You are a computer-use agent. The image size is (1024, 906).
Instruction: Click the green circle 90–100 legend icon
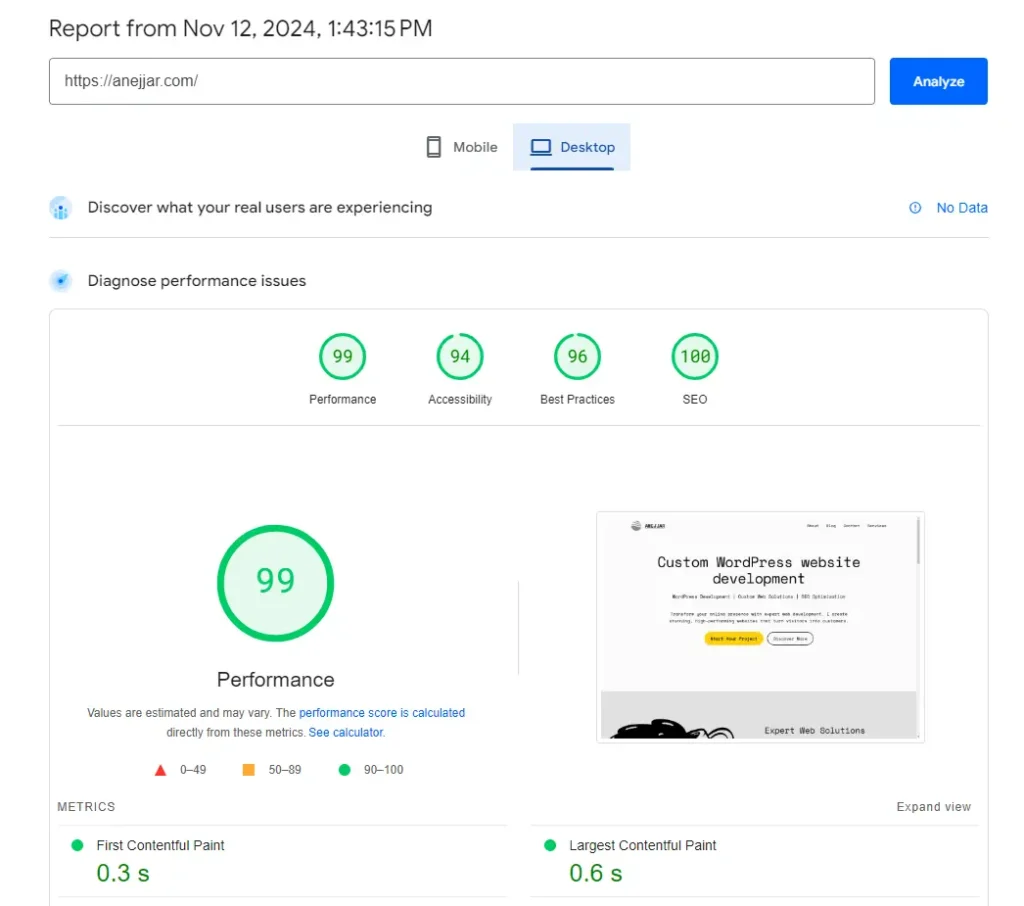pos(345,769)
